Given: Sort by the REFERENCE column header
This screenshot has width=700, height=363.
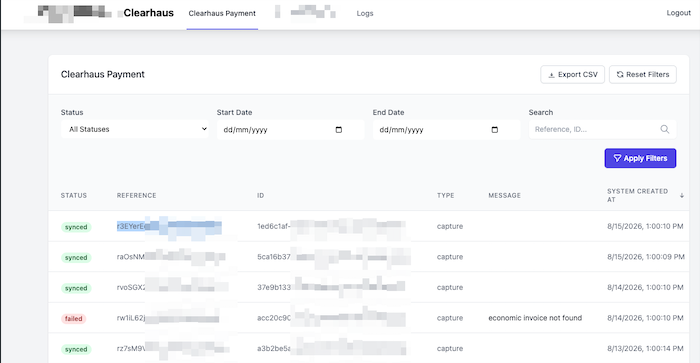Looking at the screenshot, I should pyautogui.click(x=137, y=196).
